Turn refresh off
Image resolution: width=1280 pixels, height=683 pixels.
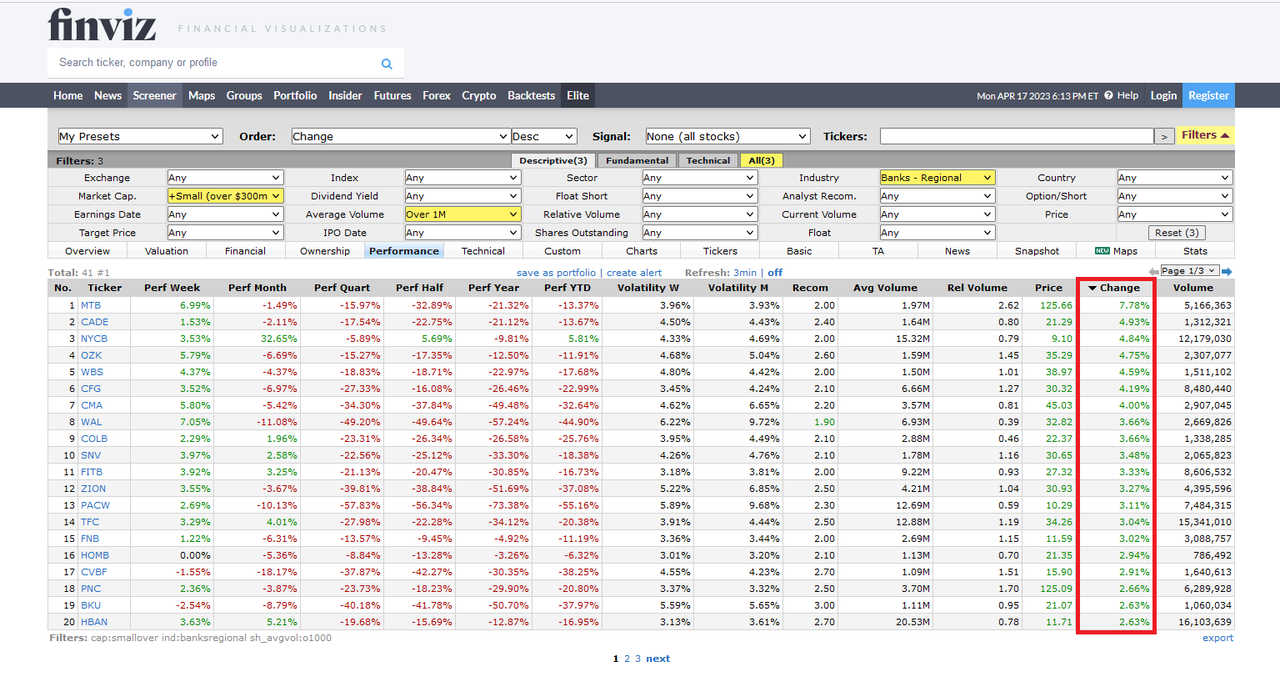(x=775, y=273)
